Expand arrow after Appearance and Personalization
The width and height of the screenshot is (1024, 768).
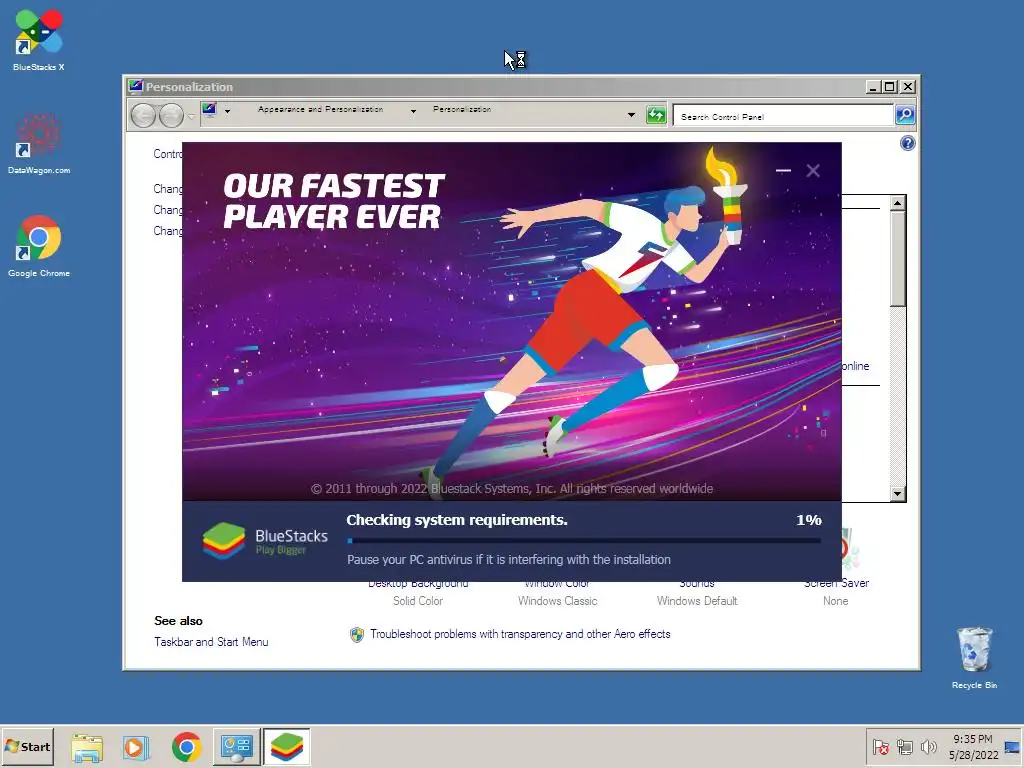click(x=413, y=111)
